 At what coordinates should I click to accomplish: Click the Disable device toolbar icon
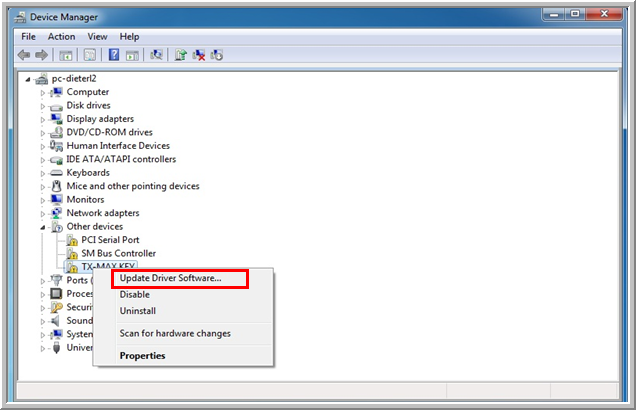(x=217, y=55)
